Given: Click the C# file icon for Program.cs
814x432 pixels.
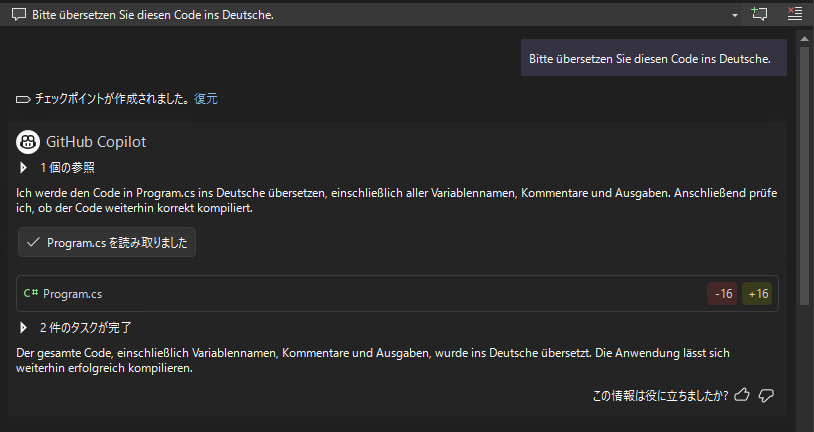Looking at the screenshot, I should (31, 294).
